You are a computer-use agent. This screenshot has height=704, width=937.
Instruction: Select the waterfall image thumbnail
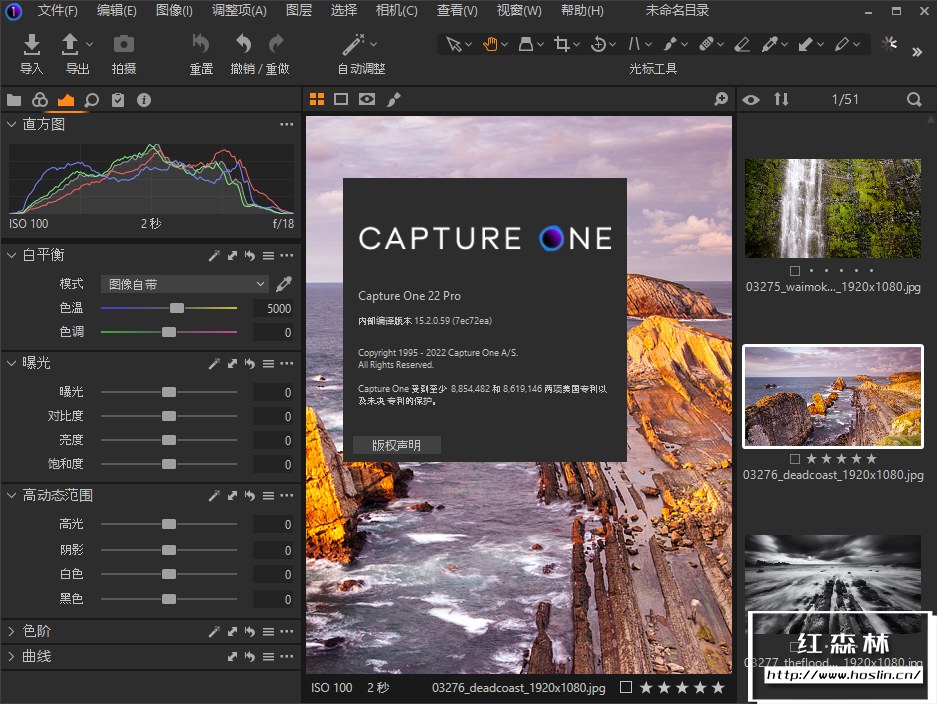point(832,208)
